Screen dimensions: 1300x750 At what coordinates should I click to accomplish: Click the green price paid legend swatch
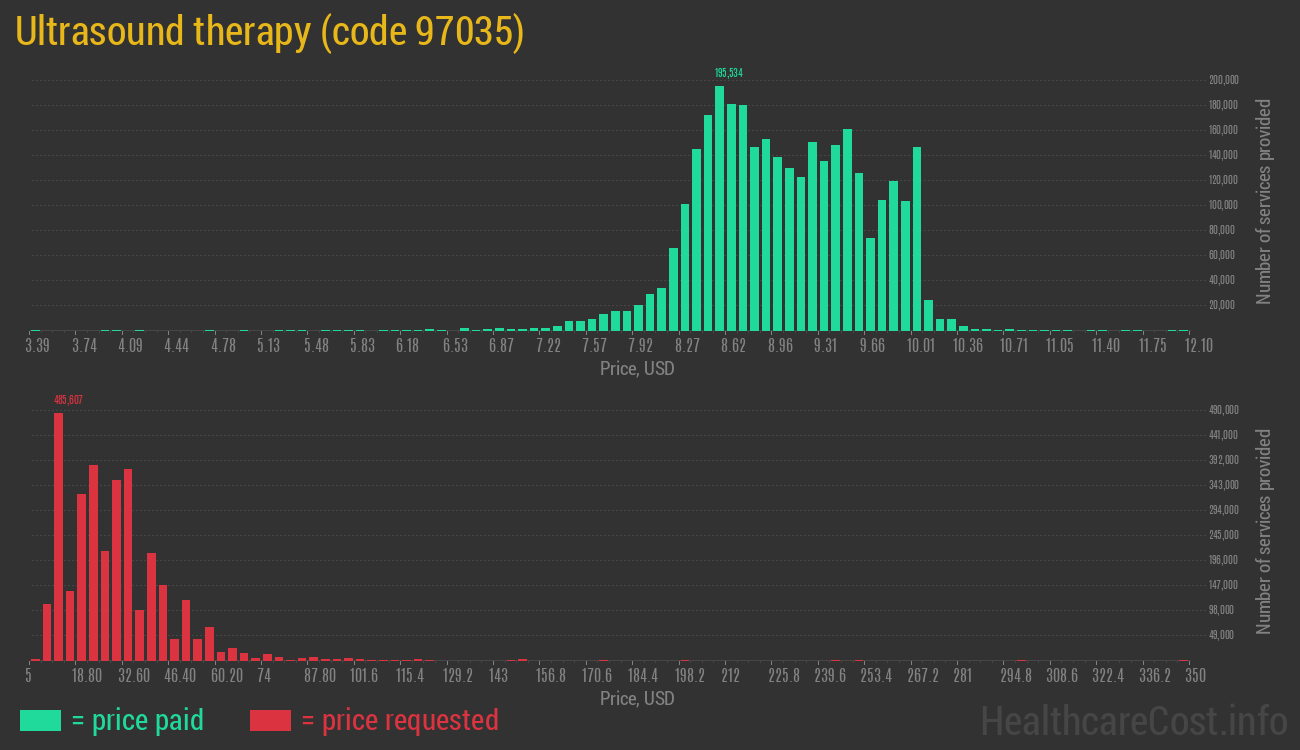tap(40, 720)
